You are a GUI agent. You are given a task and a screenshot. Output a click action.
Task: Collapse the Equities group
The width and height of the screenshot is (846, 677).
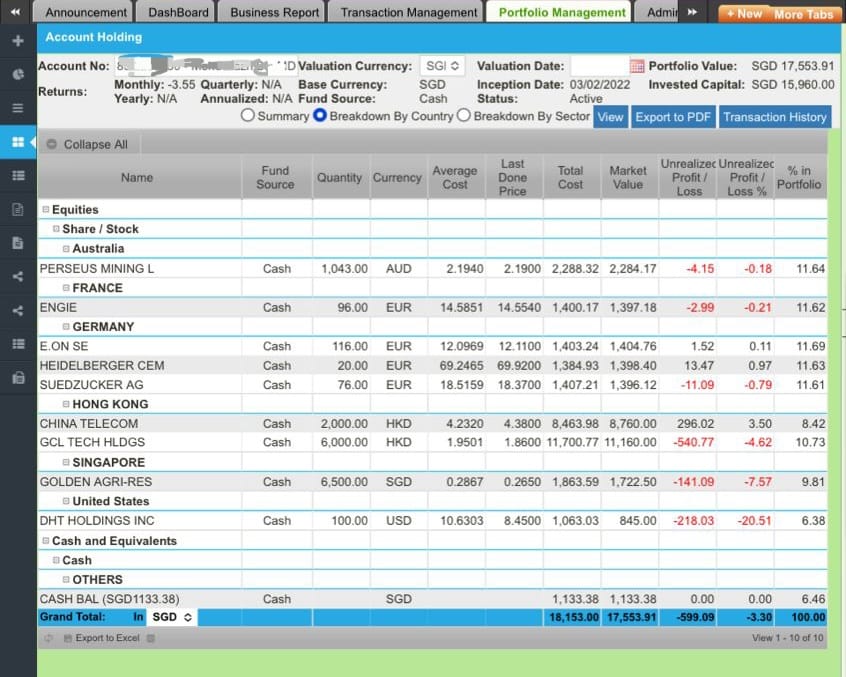tap(46, 209)
